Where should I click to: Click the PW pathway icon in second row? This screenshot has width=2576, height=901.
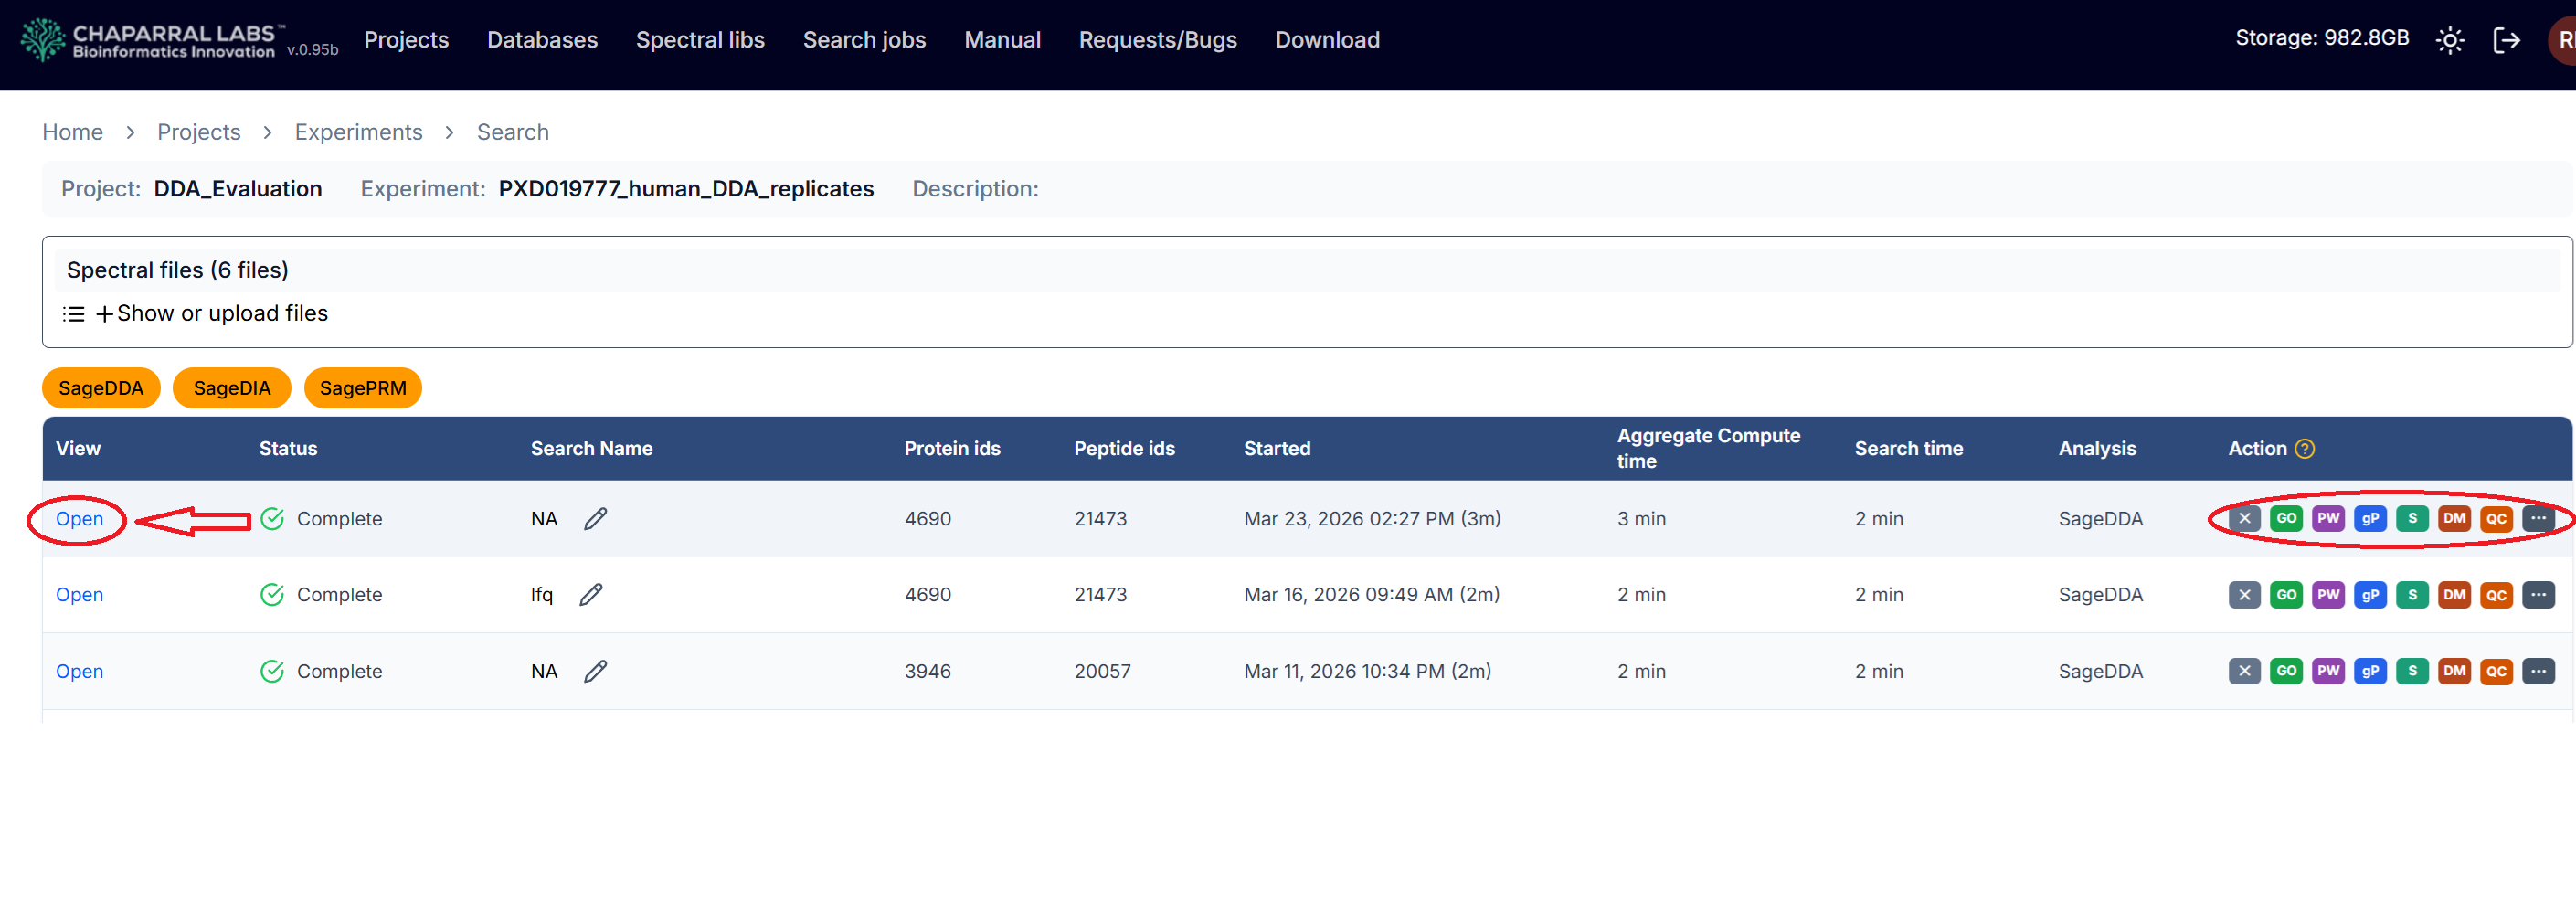tap(2328, 595)
